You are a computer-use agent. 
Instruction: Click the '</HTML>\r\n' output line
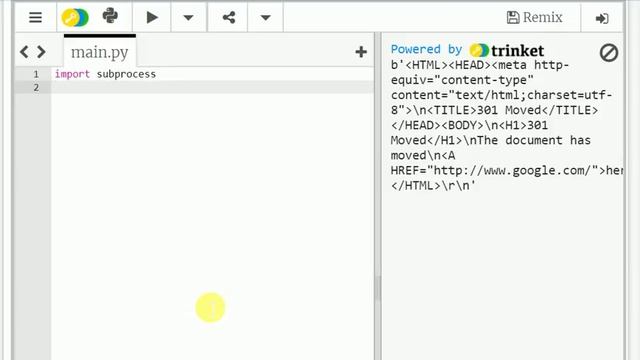[433, 186]
